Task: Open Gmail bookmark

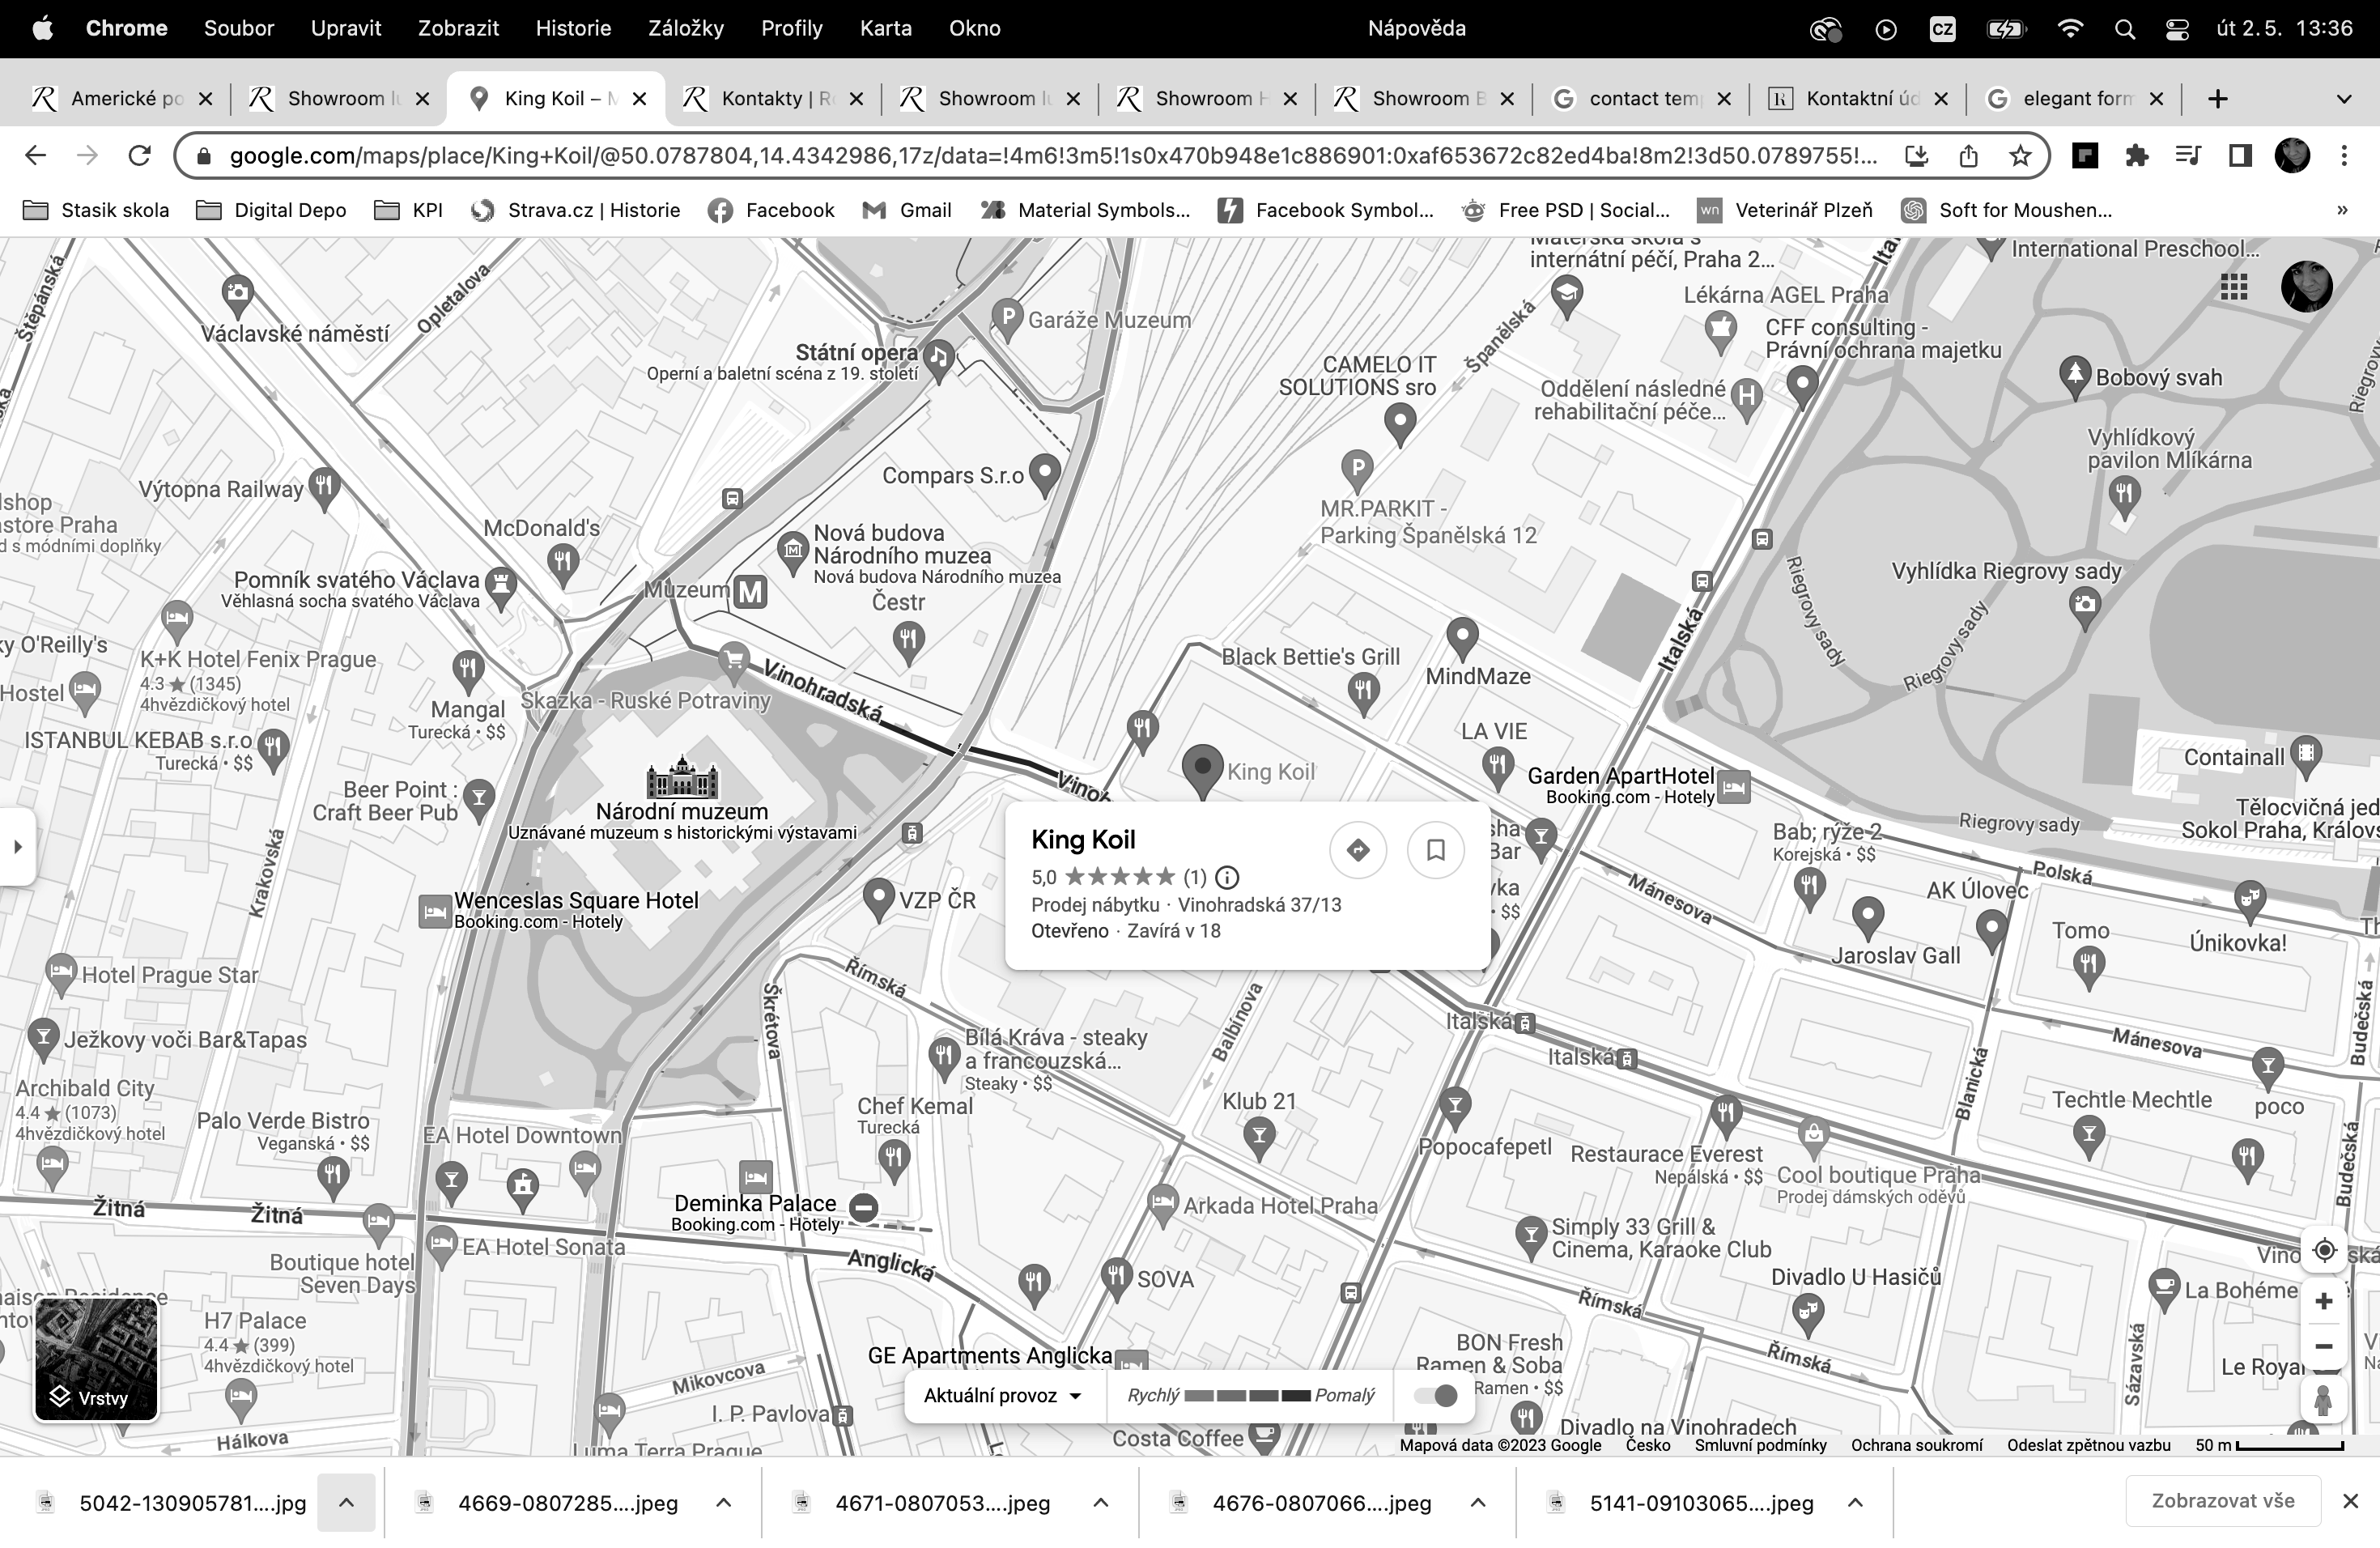Action: (907, 210)
